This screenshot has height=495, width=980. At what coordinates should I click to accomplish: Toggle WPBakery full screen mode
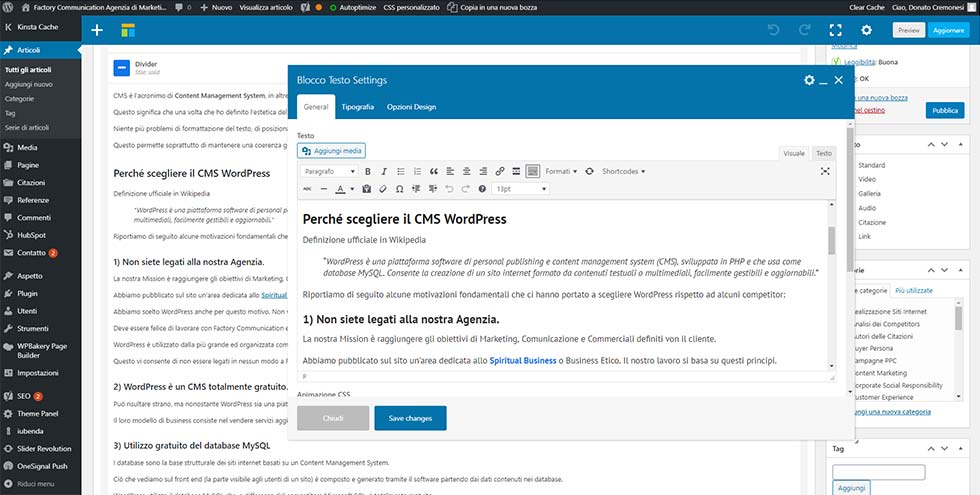click(x=836, y=30)
